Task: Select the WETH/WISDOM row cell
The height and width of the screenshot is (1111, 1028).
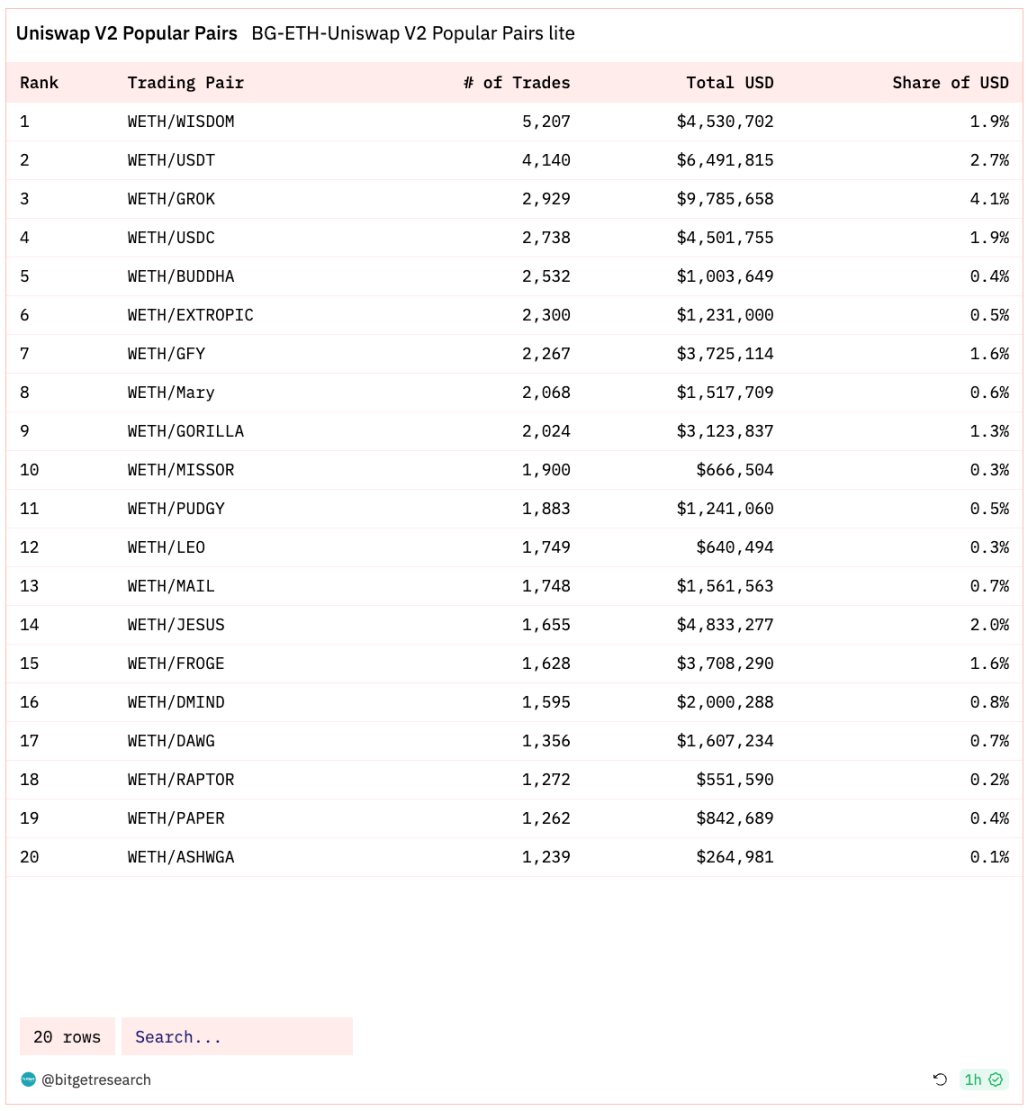Action: [x=181, y=121]
